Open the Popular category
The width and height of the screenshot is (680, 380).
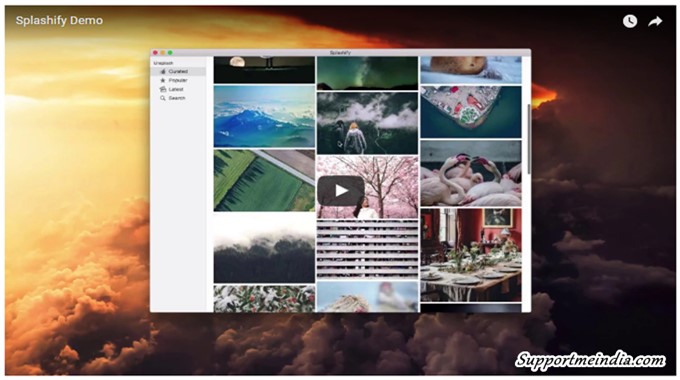coord(178,80)
